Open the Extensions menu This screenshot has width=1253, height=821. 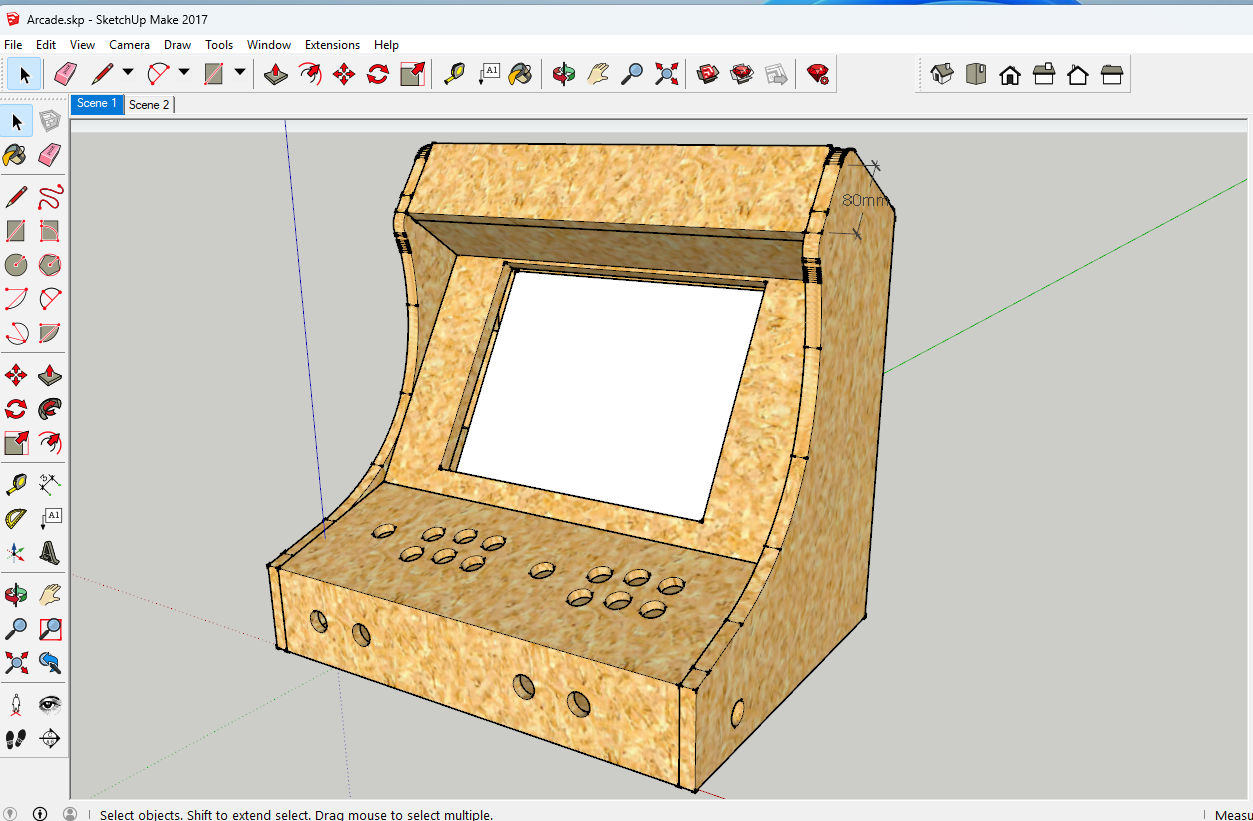point(332,45)
